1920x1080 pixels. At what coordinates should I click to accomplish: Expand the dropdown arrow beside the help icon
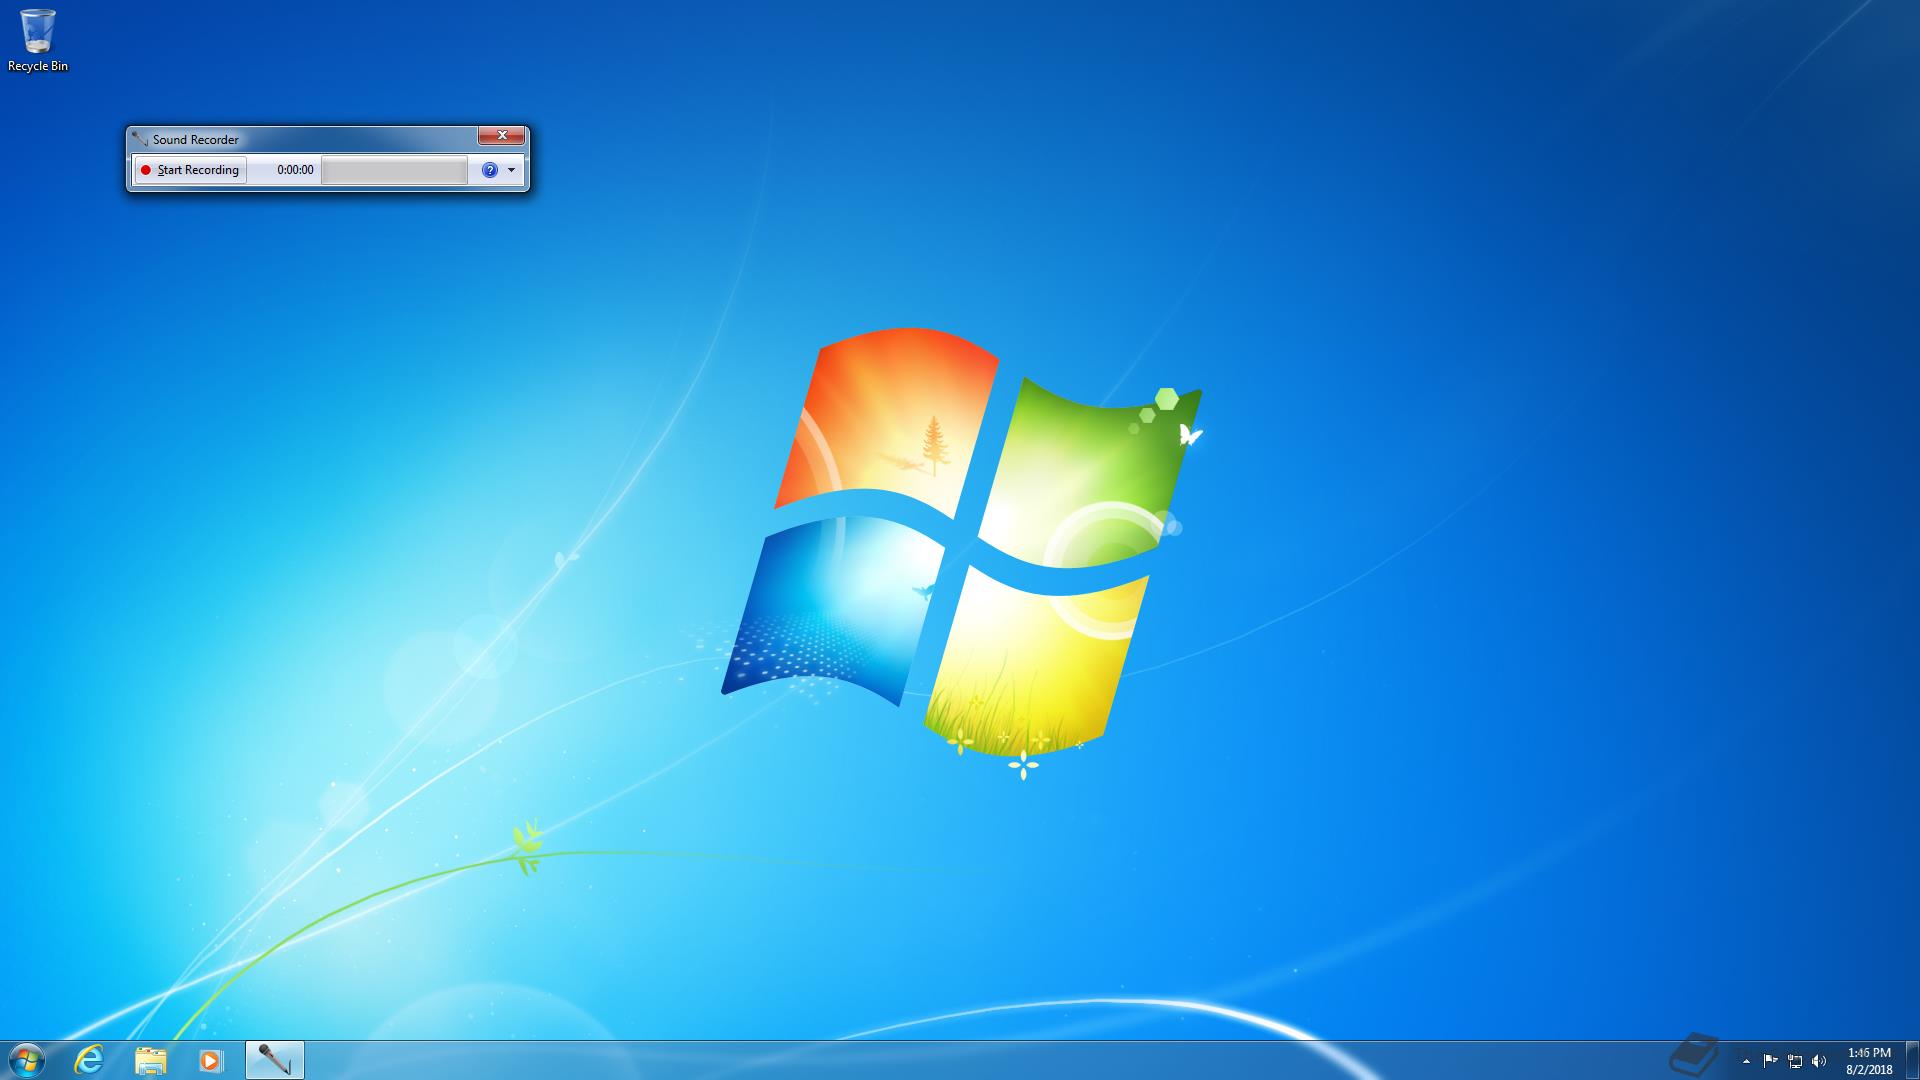pyautogui.click(x=511, y=170)
